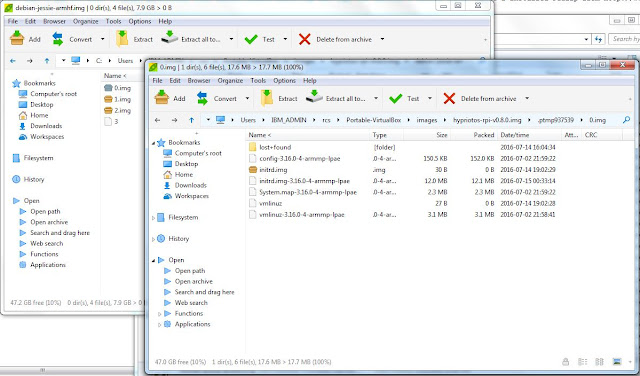Viewport: 640px width, 376px height.
Task: Switch to icons view in front status bar
Action: click(599, 362)
